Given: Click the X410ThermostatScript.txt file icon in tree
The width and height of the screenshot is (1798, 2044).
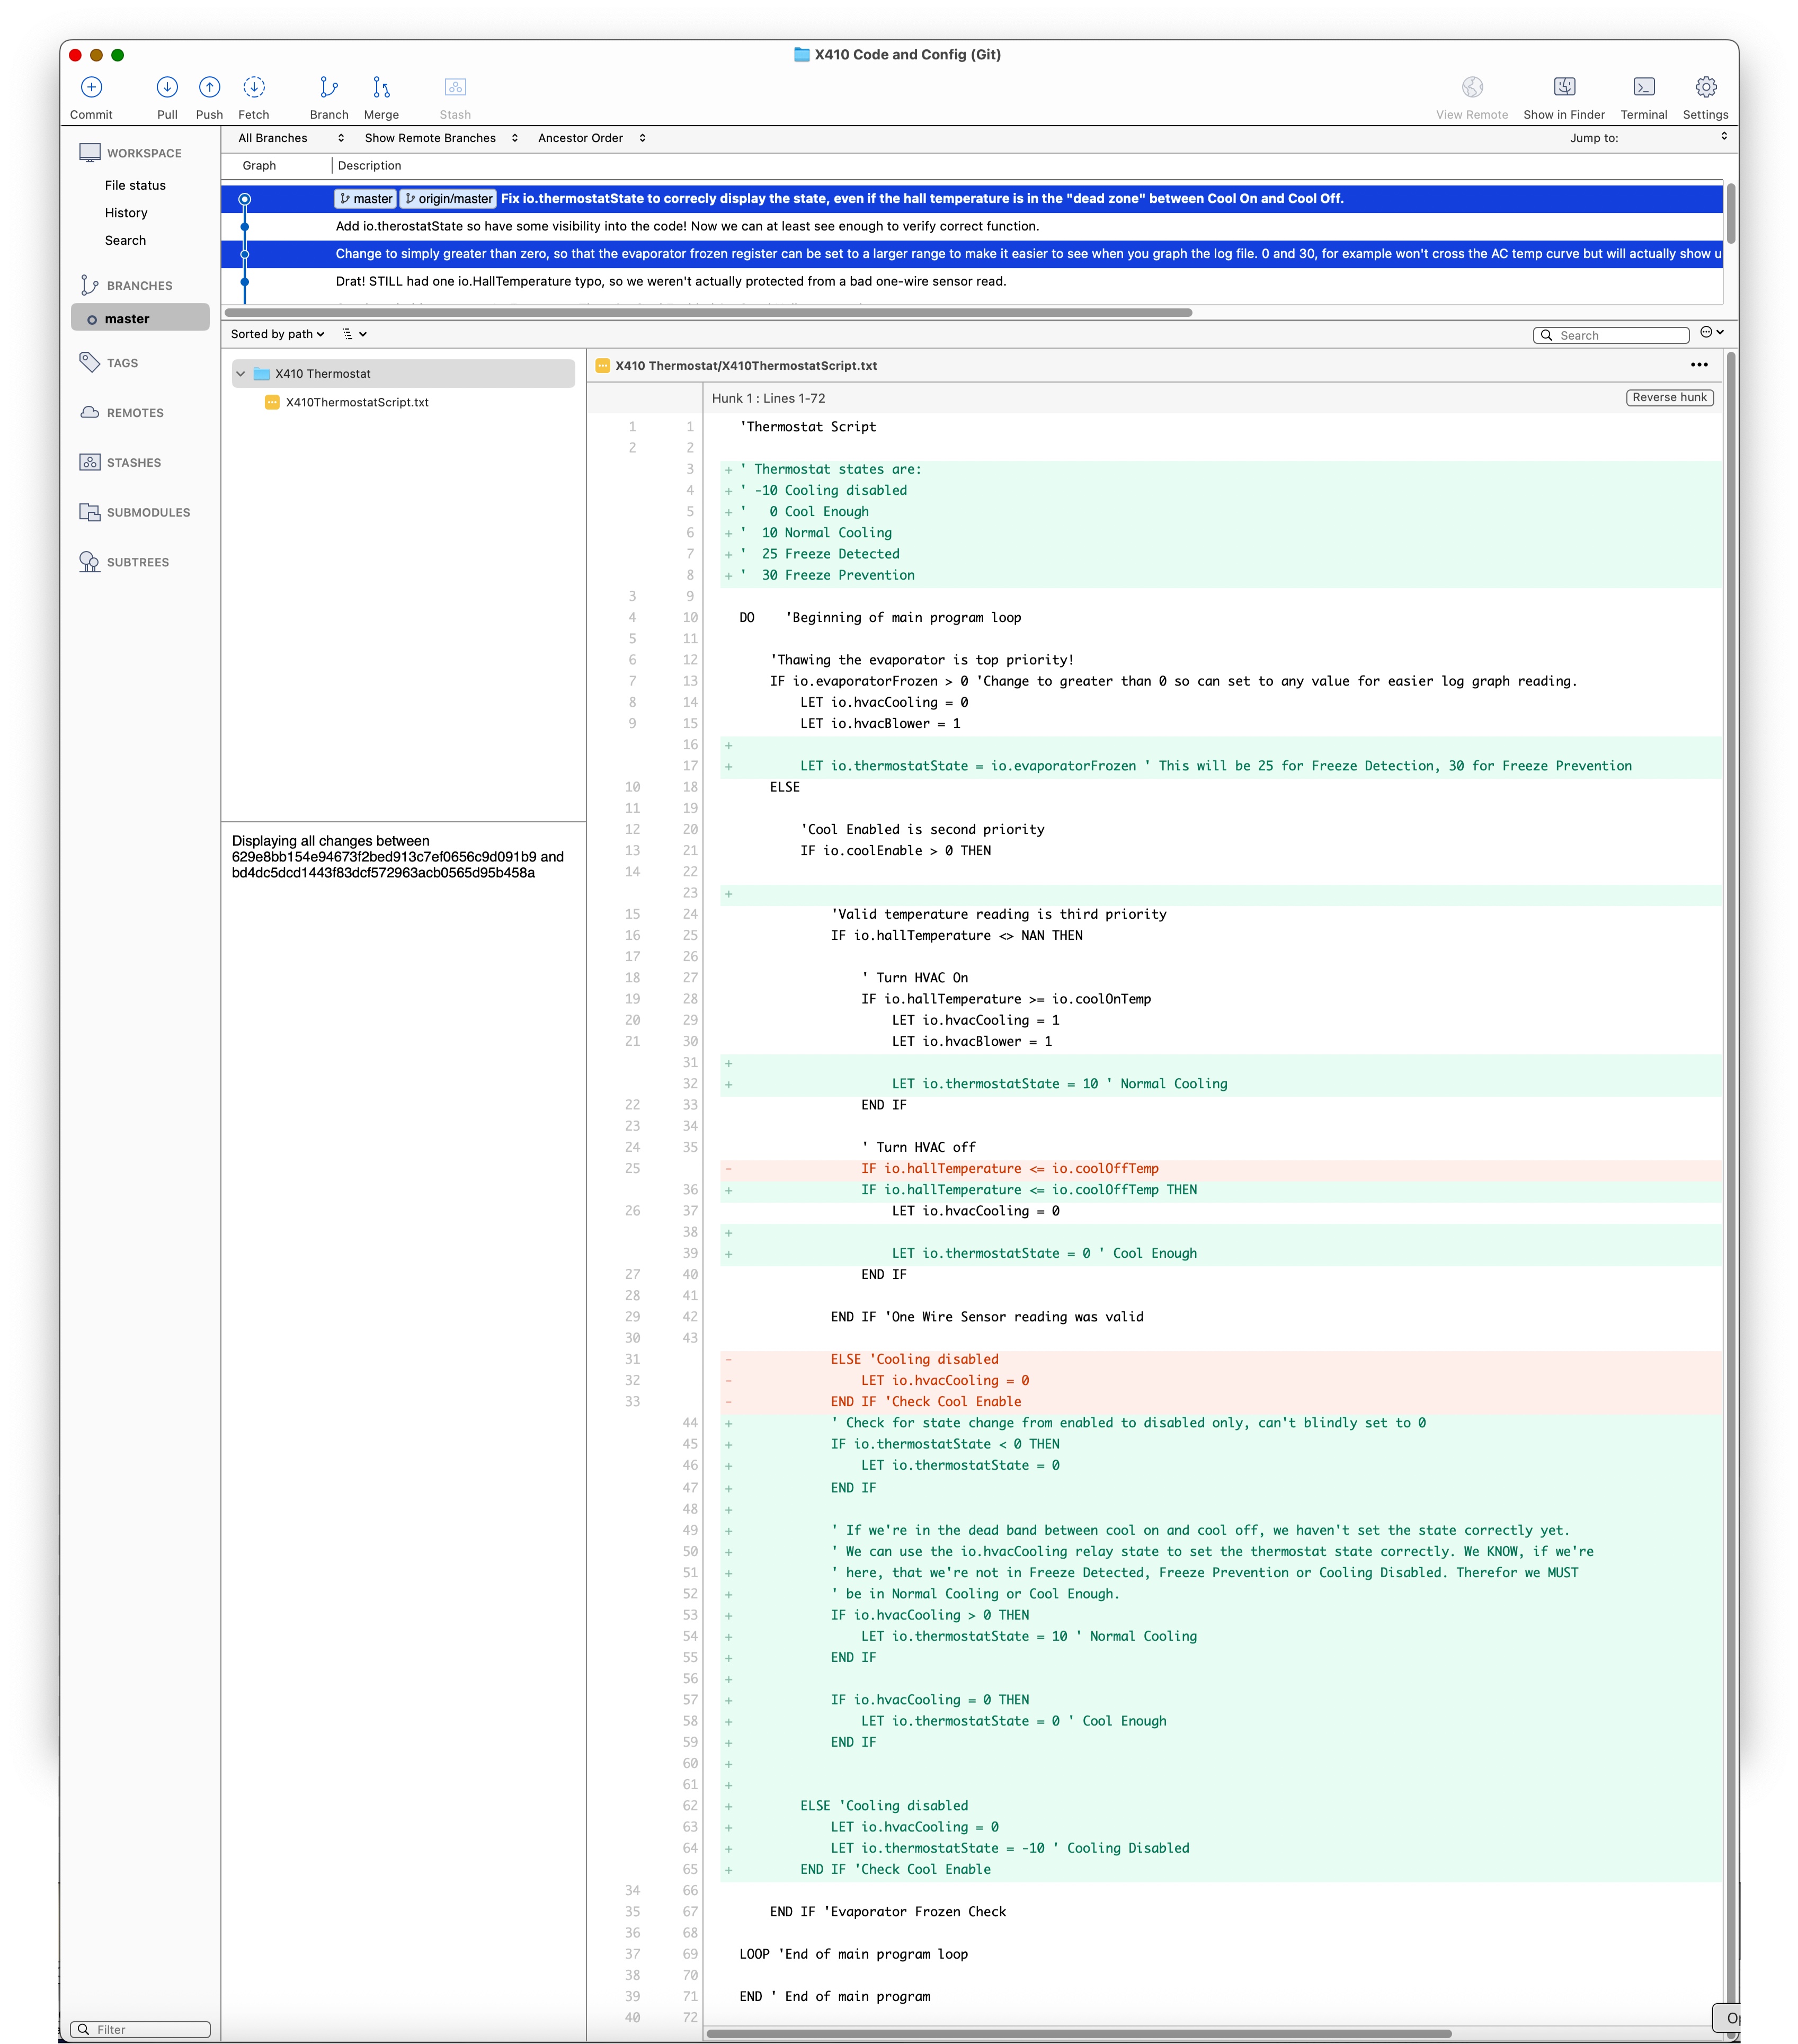Looking at the screenshot, I should click(272, 402).
